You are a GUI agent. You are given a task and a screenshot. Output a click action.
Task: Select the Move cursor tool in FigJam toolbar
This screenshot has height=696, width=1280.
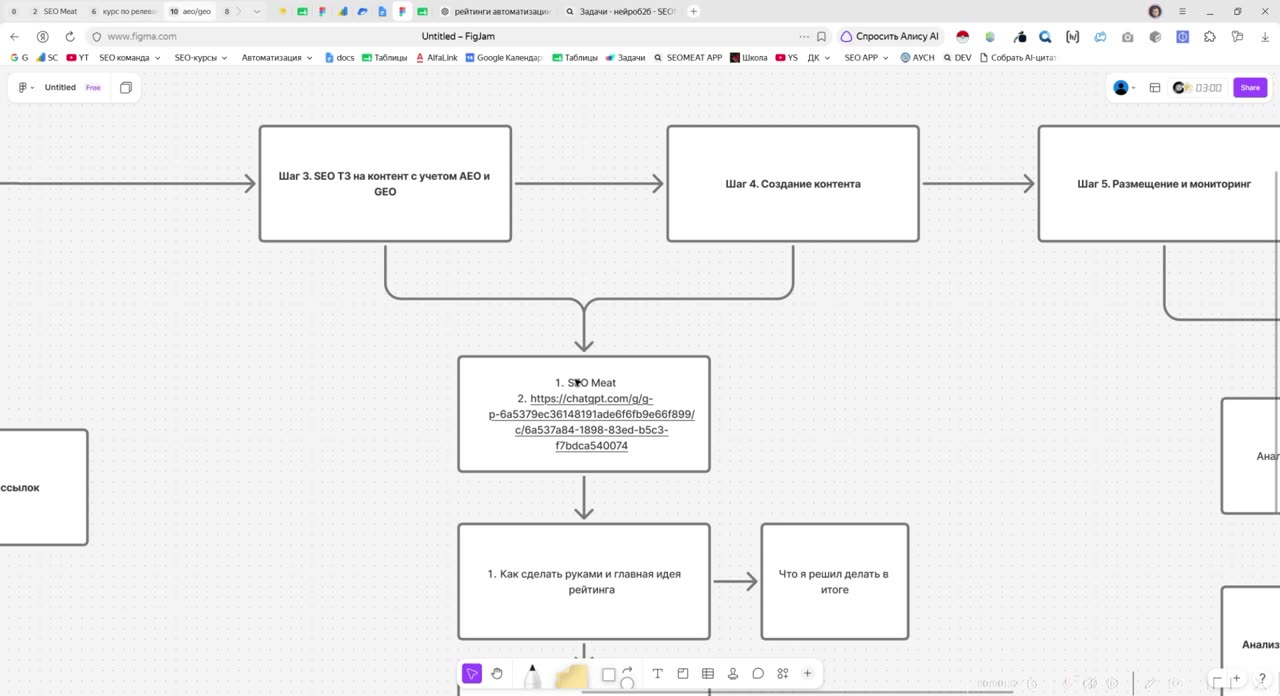472,674
